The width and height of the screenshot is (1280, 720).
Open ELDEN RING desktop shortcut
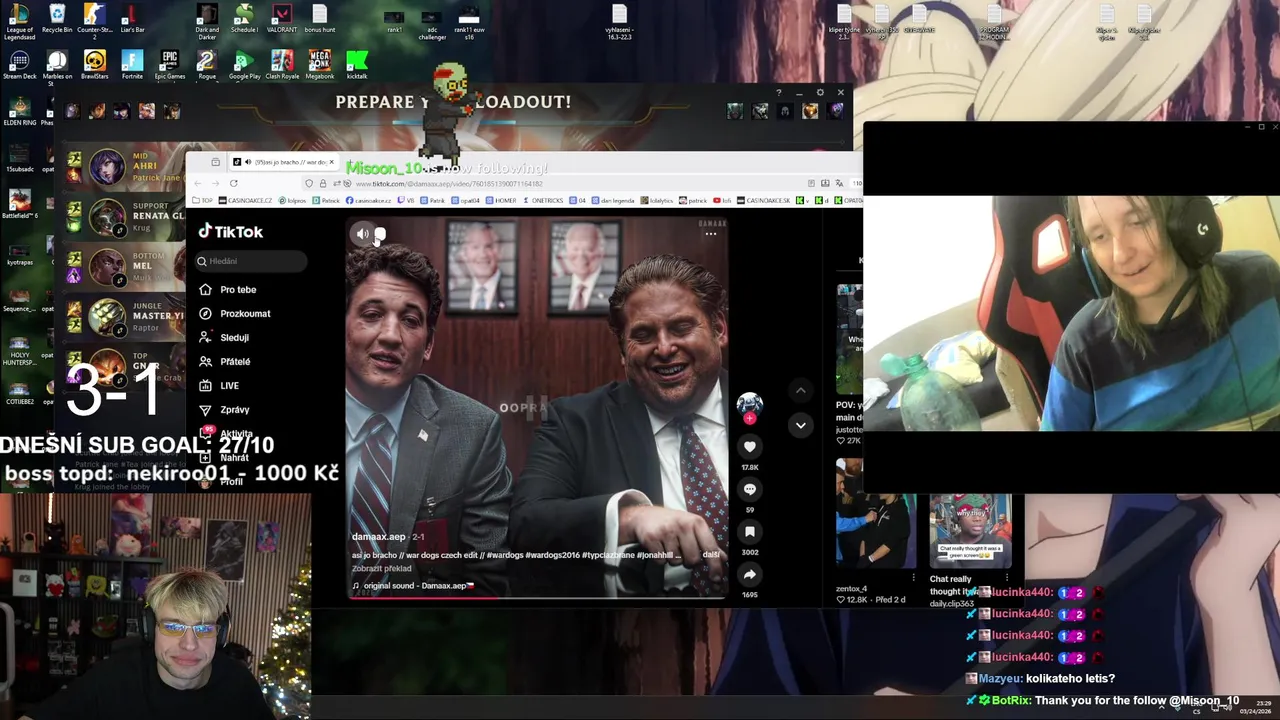[19, 111]
